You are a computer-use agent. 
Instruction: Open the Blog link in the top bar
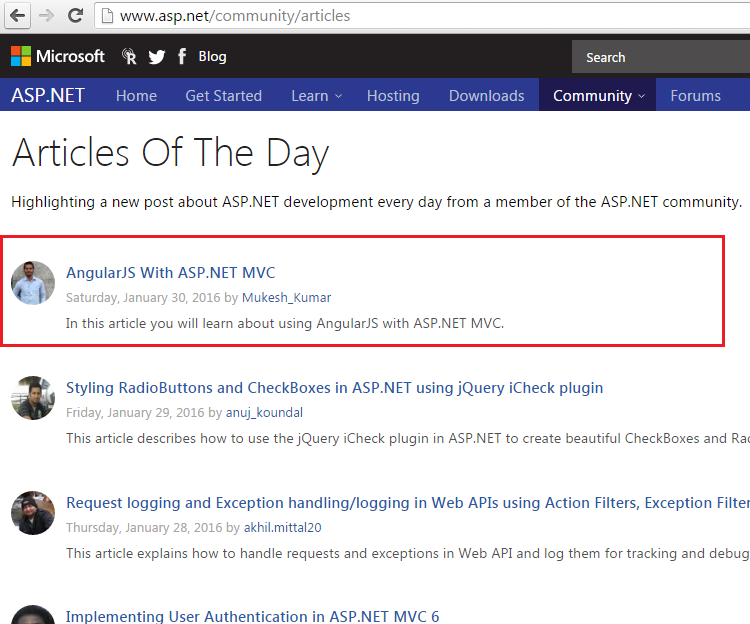pyautogui.click(x=212, y=56)
